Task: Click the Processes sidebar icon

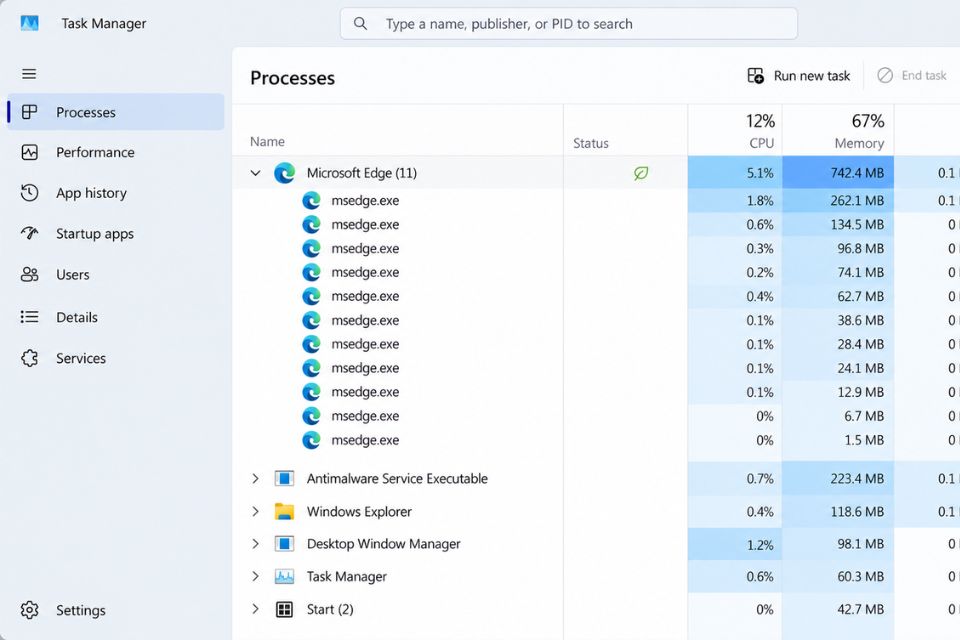Action: pos(29,112)
